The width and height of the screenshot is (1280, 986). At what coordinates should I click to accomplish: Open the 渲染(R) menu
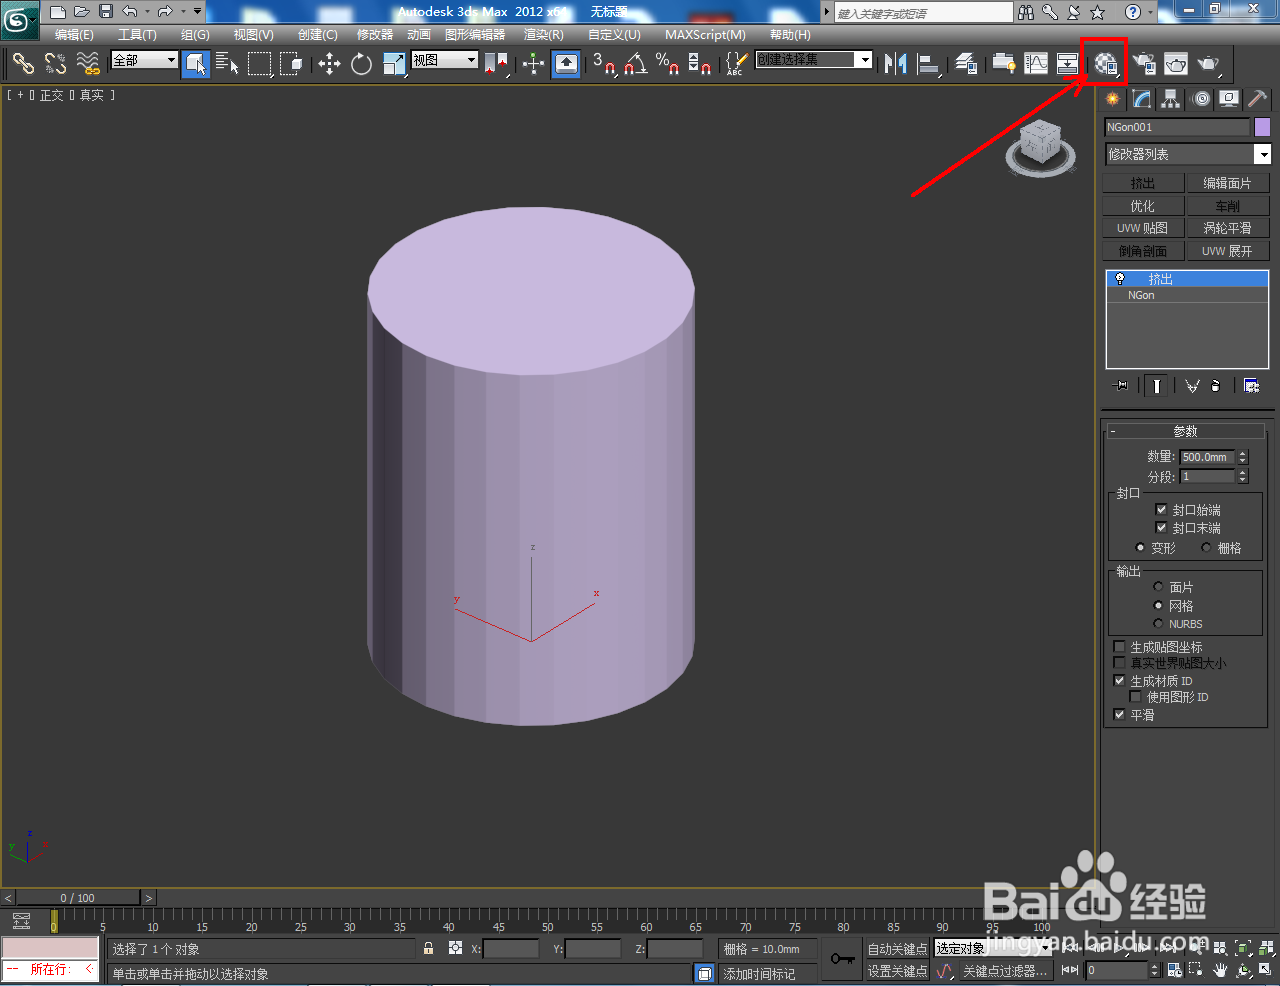pos(544,35)
